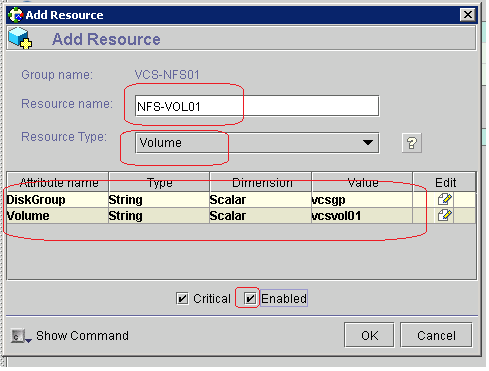Select the Volume attribute name cell
This screenshot has width=489, height=371.
(57, 215)
